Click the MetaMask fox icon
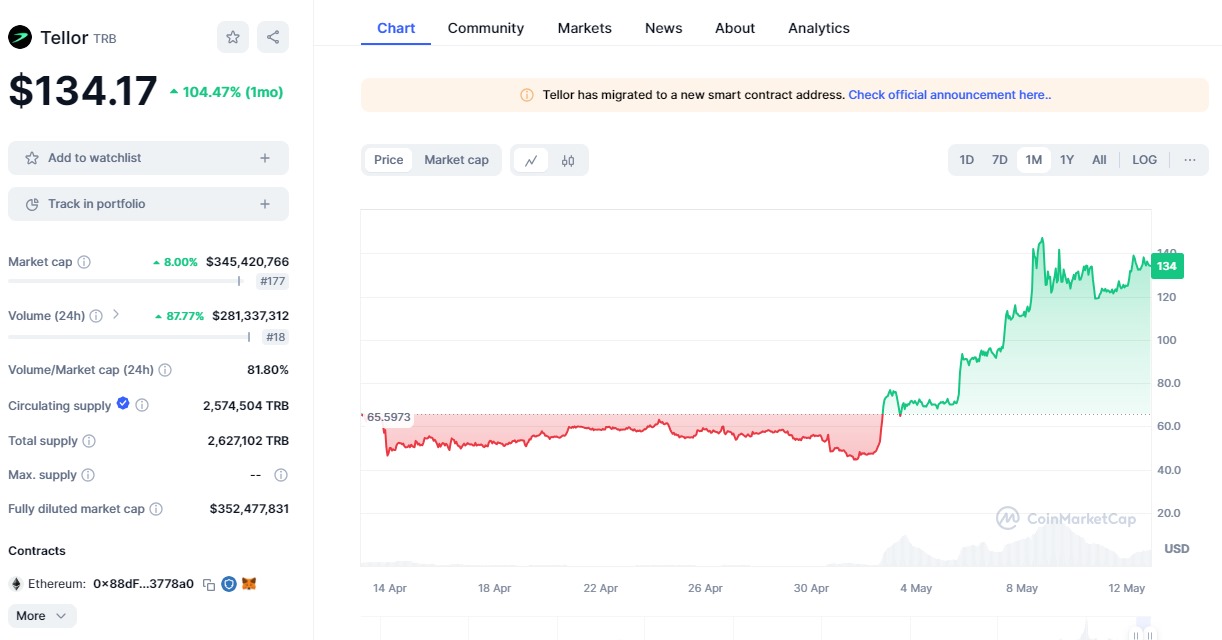The height and width of the screenshot is (640, 1222). pos(249,584)
